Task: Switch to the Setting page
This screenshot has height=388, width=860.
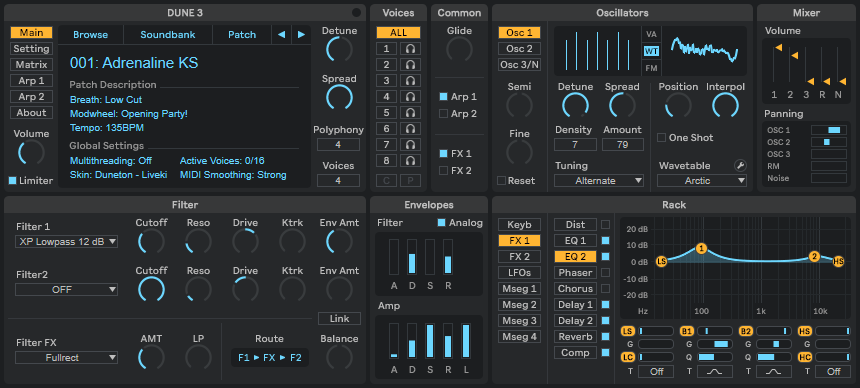Action: click(x=31, y=49)
